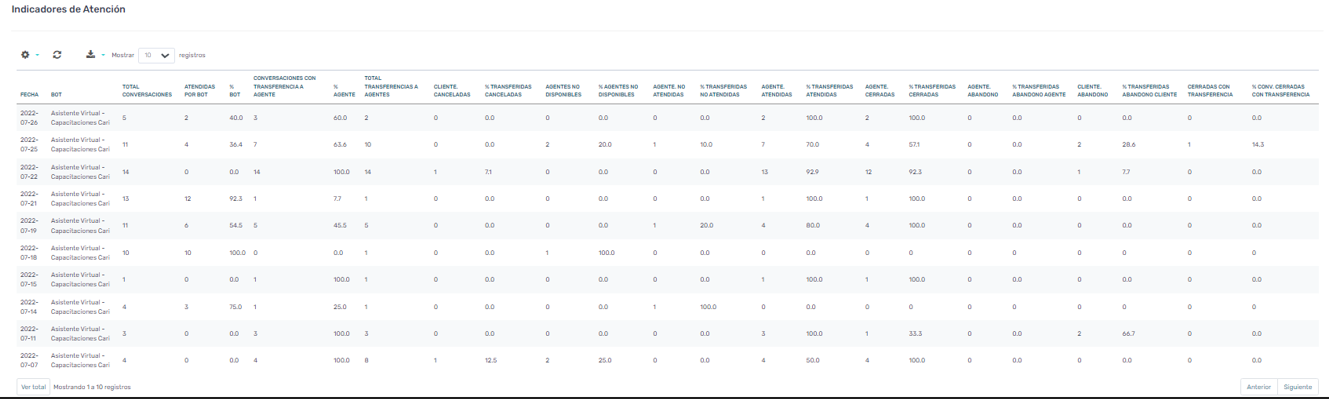Image resolution: width=1329 pixels, height=399 pixels.
Task: Sort by AGENTE. NO ATENDIDAS header
Action: click(x=669, y=90)
